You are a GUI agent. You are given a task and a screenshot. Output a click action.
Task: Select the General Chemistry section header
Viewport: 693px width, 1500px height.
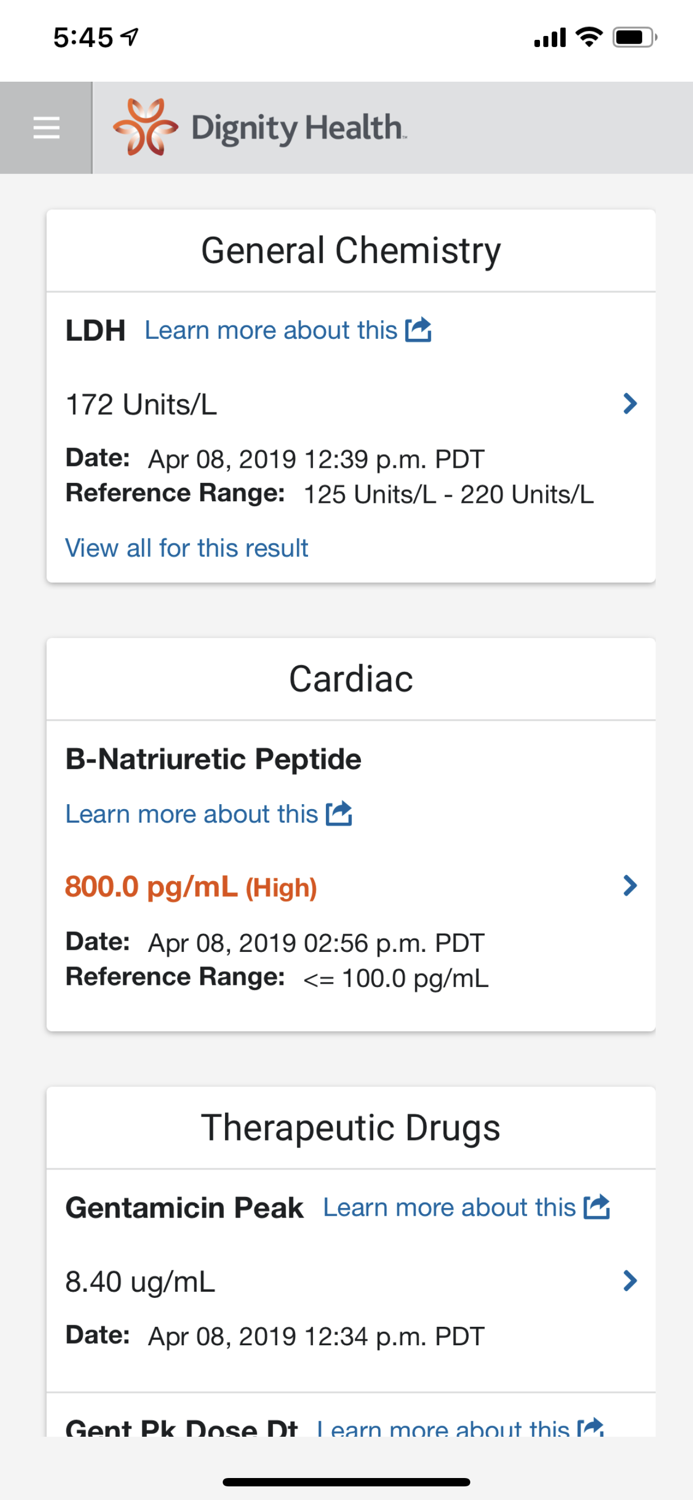(x=351, y=250)
